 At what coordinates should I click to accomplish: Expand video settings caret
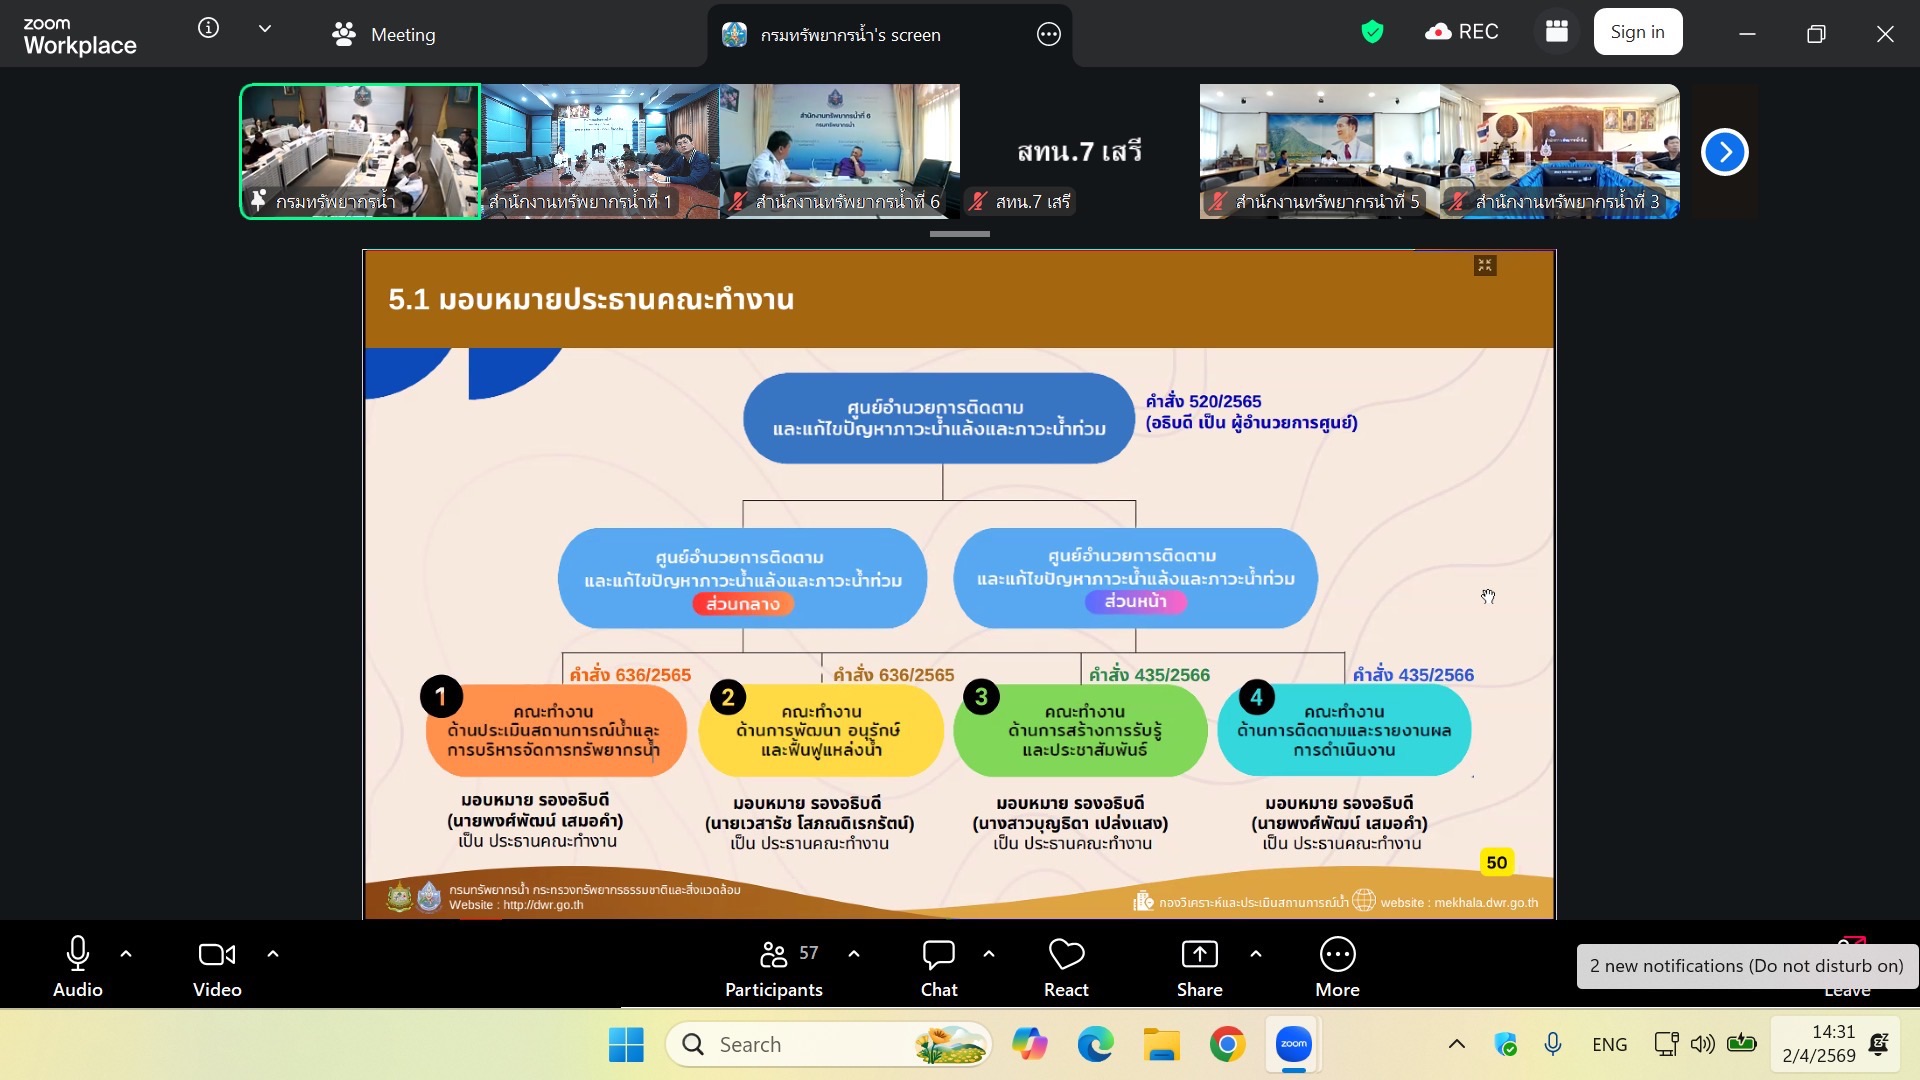273,954
